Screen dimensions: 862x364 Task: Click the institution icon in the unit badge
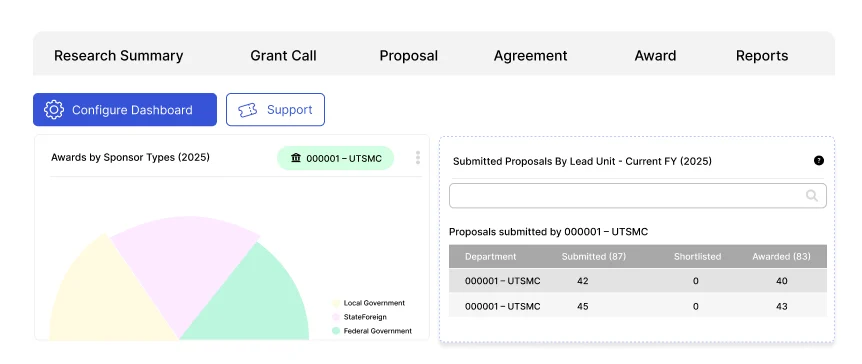pos(296,158)
